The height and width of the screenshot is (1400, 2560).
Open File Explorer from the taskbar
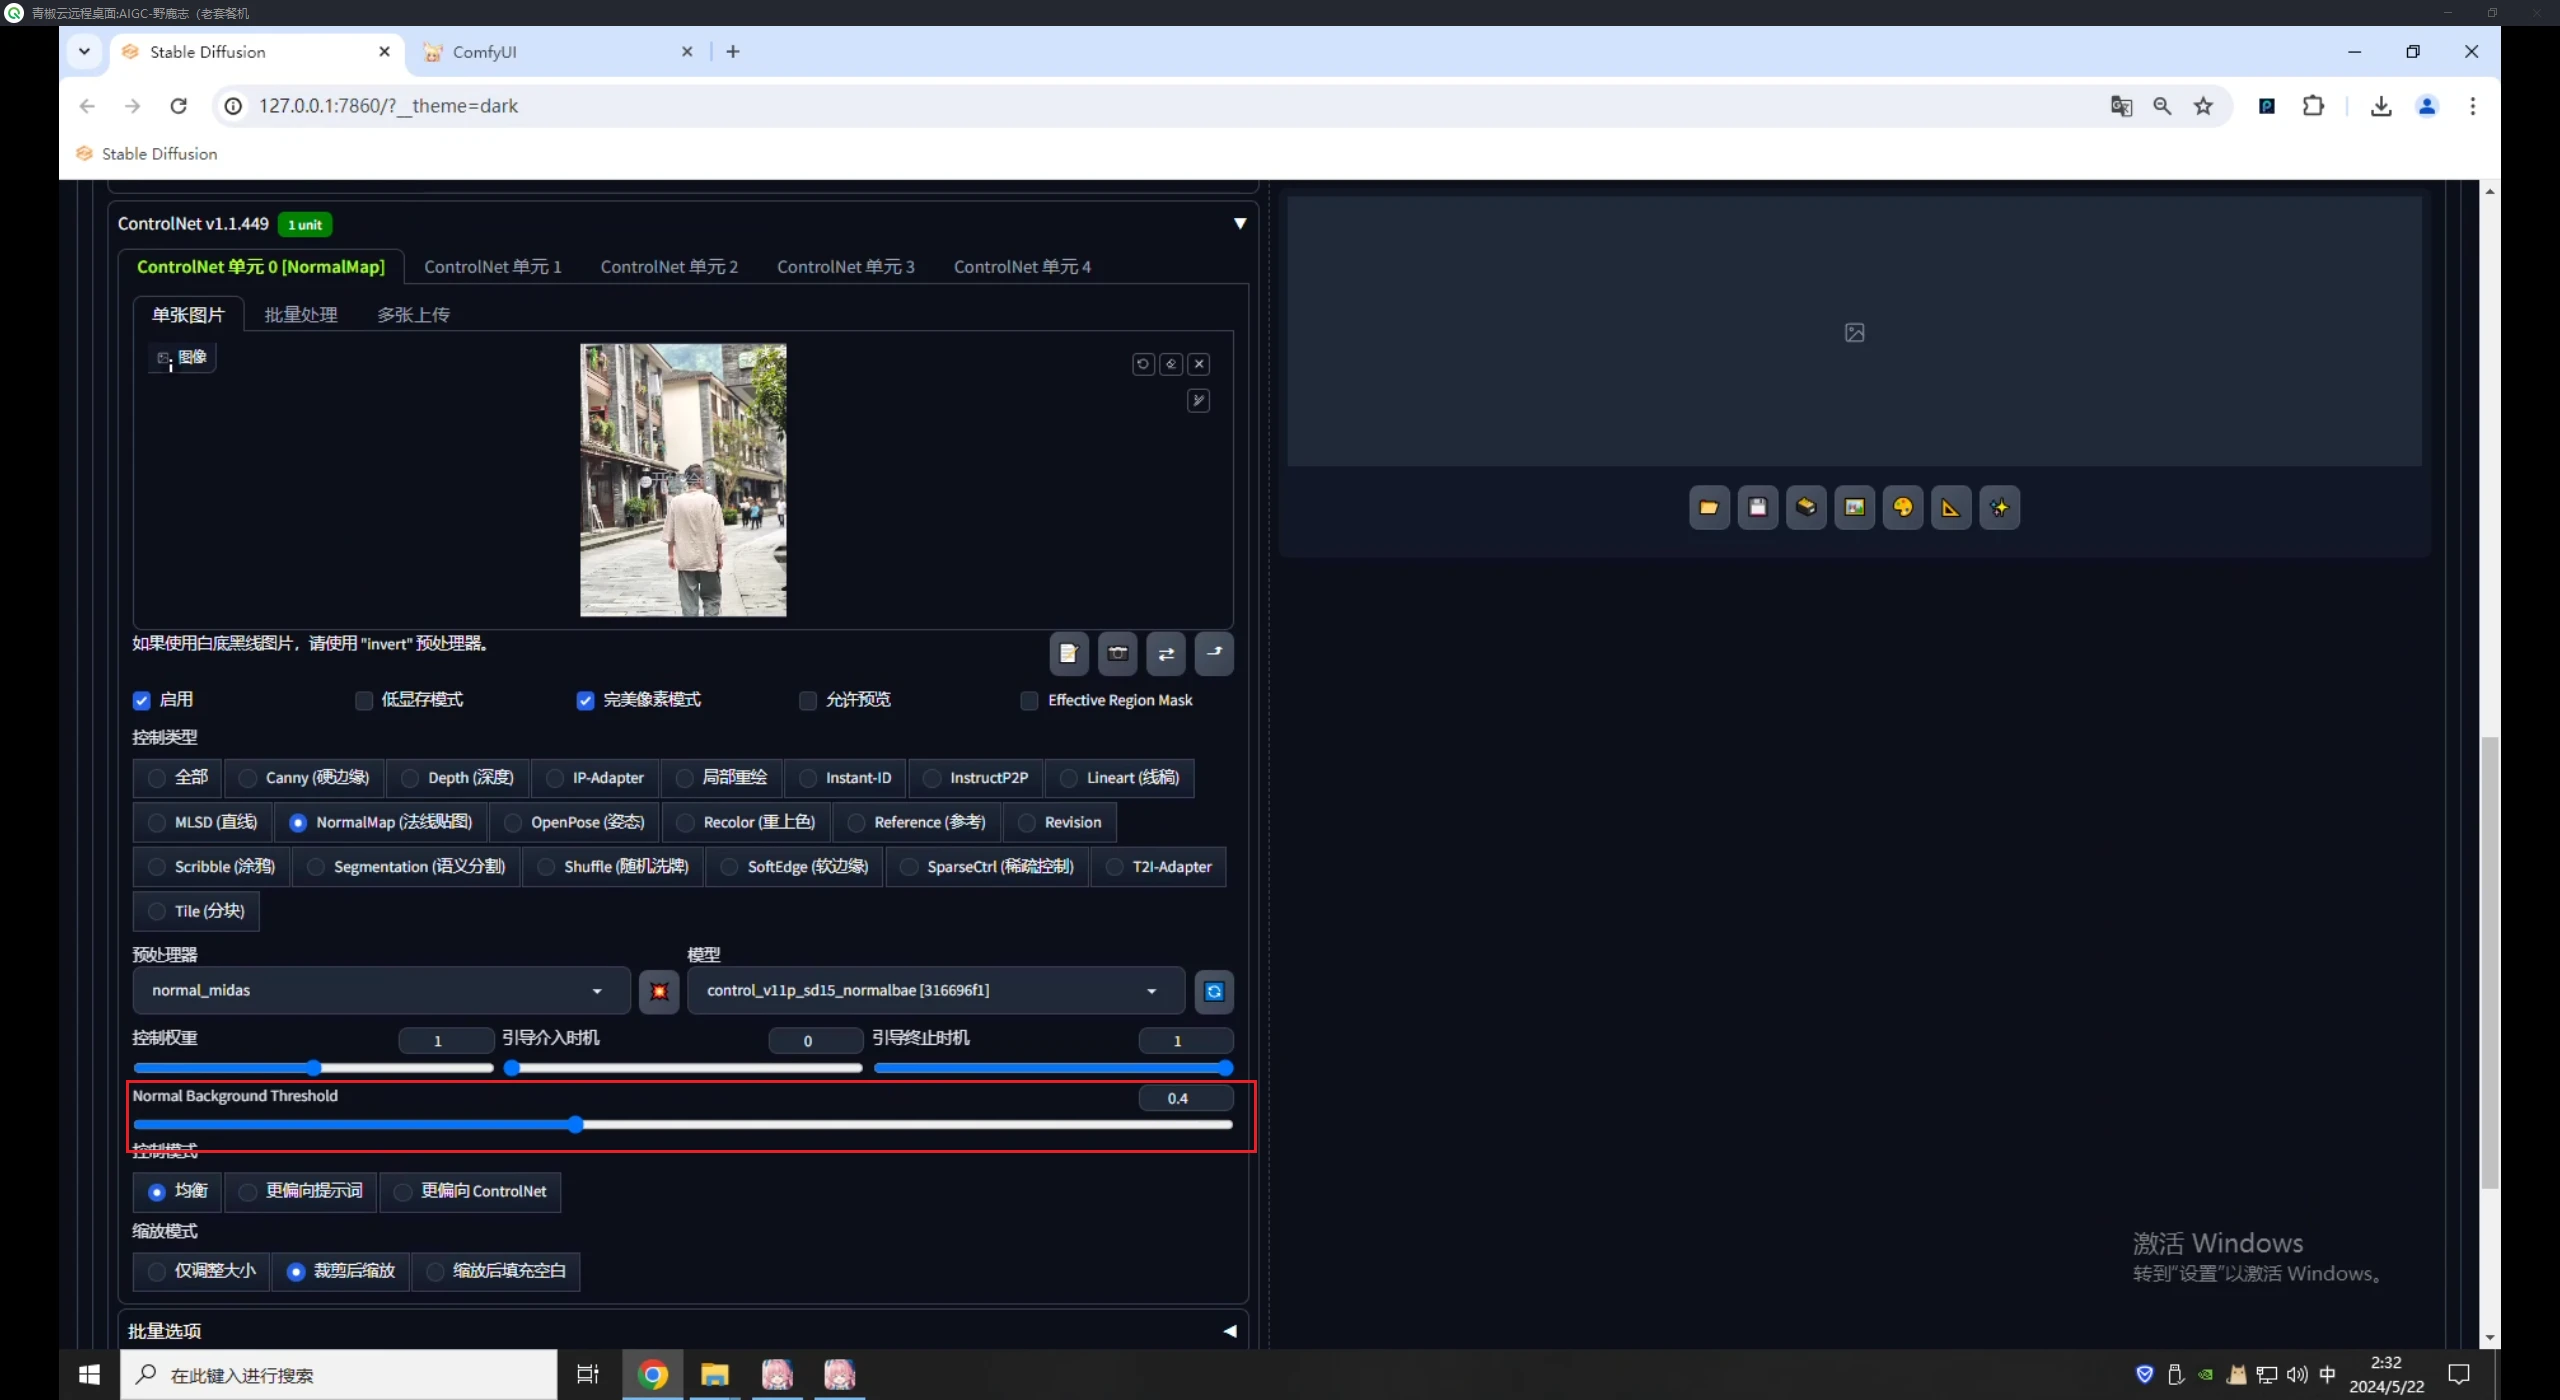click(714, 1375)
